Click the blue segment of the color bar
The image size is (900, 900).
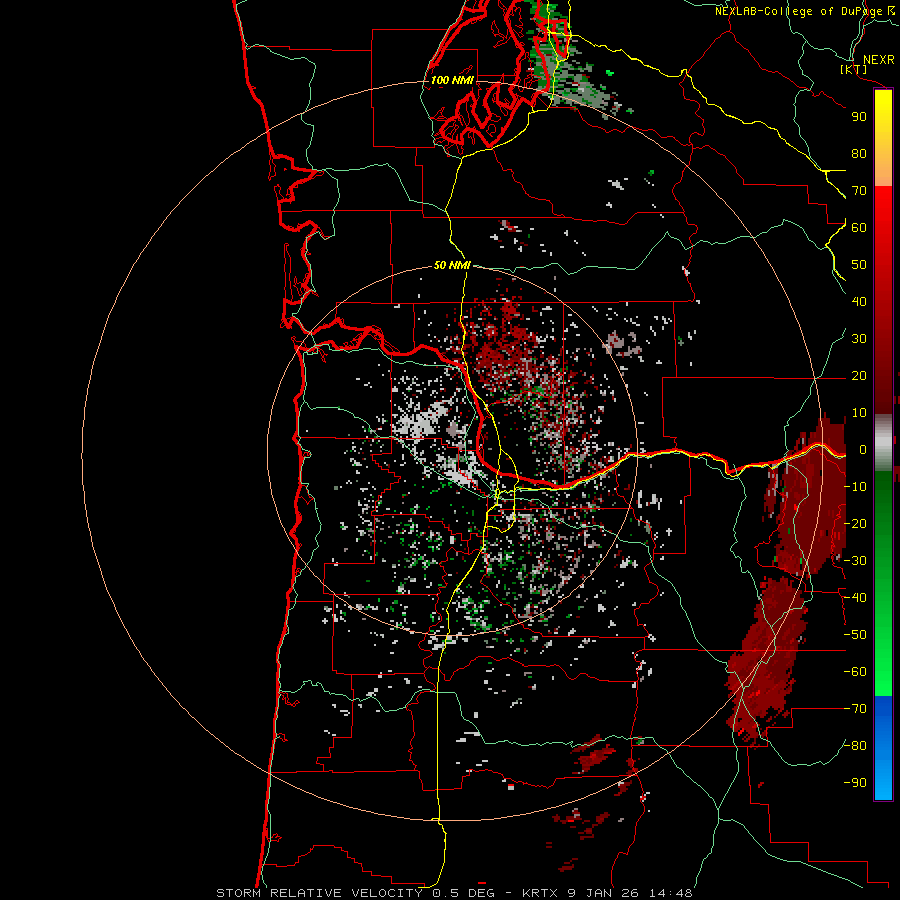click(x=883, y=747)
